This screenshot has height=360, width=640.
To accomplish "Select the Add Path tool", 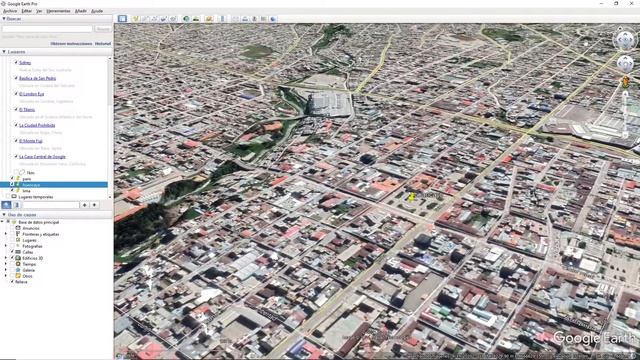I will pos(154,19).
